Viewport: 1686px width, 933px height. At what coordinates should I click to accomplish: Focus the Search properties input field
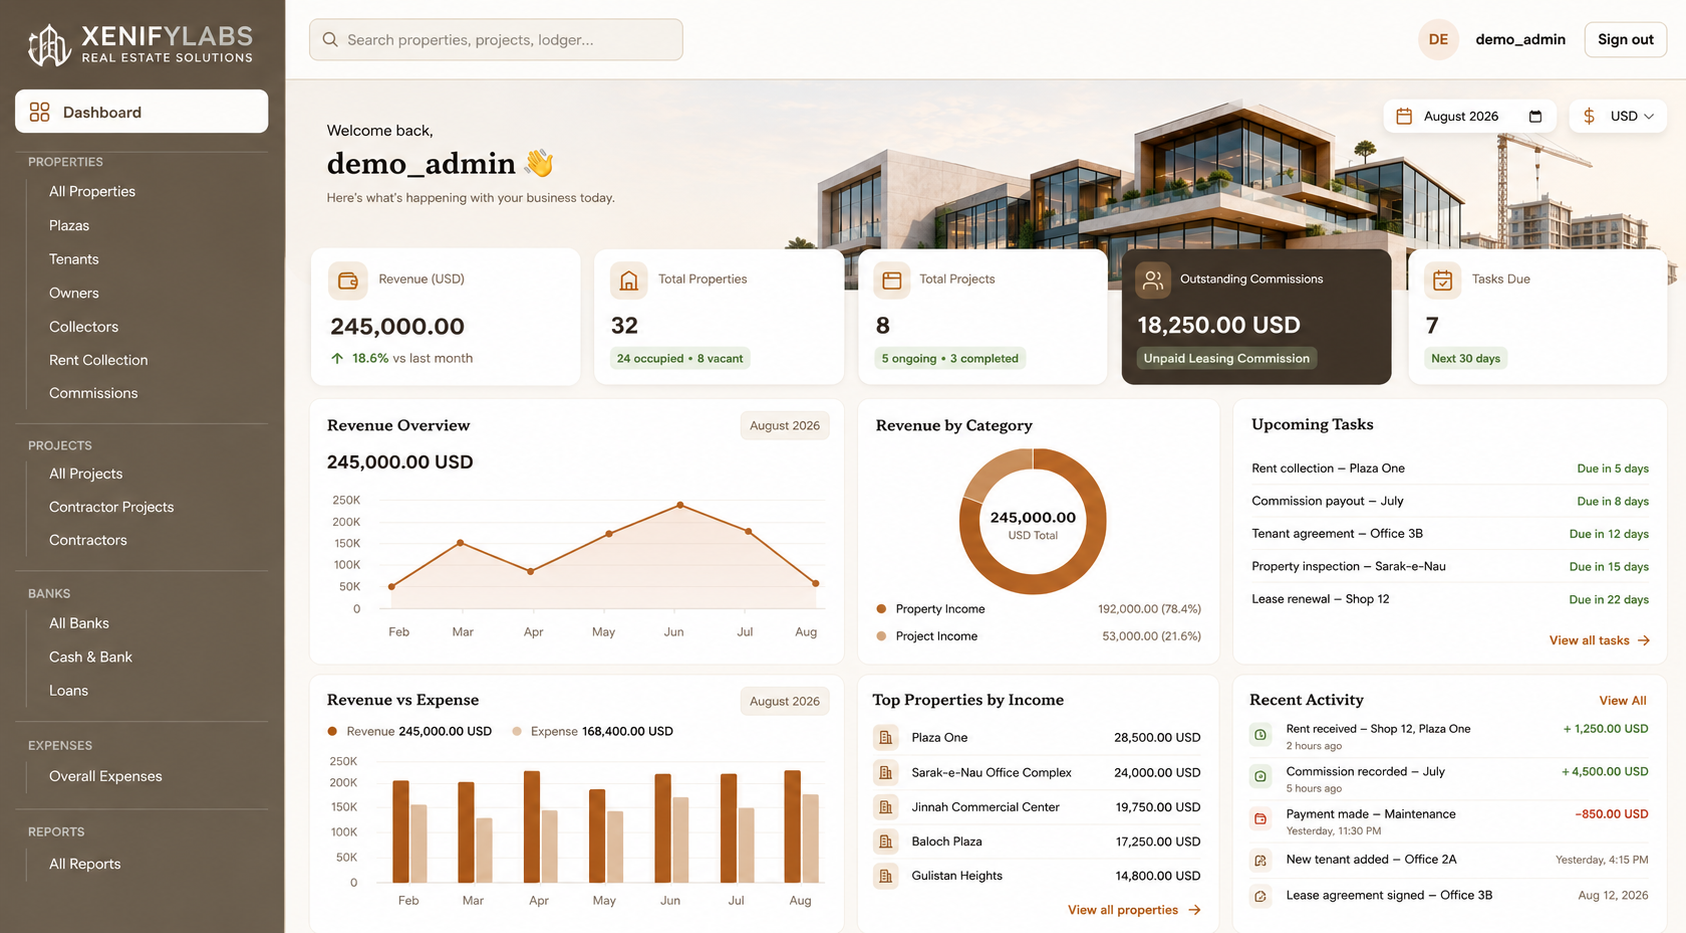496,40
